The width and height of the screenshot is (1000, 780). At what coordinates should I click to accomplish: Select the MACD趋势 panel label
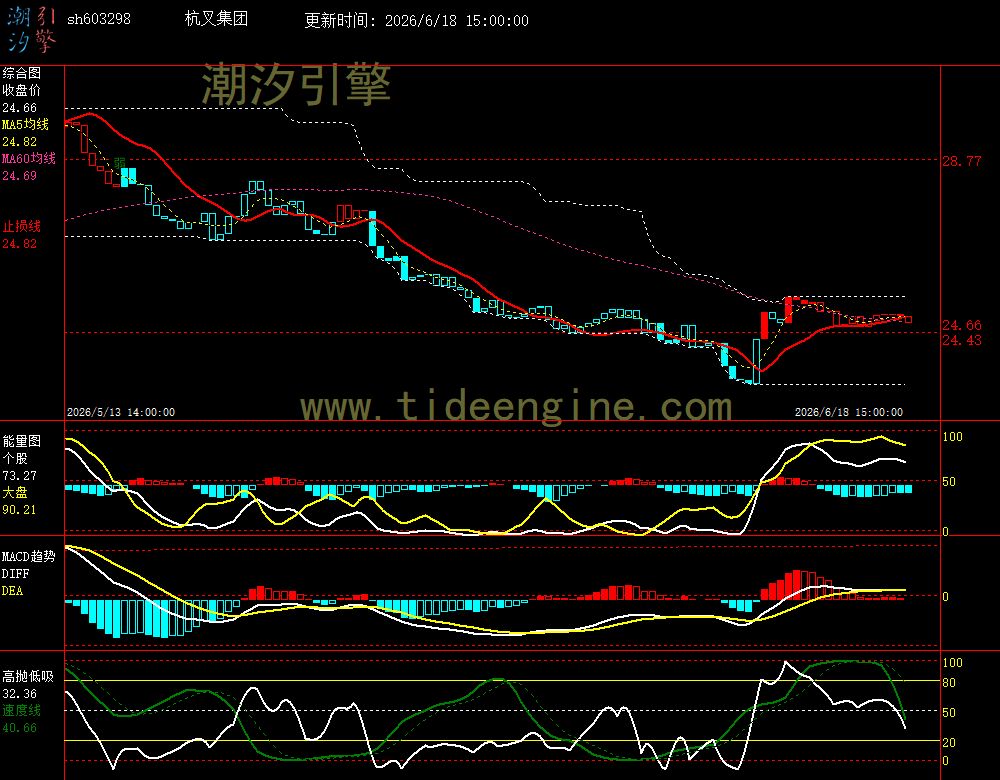tap(28, 556)
